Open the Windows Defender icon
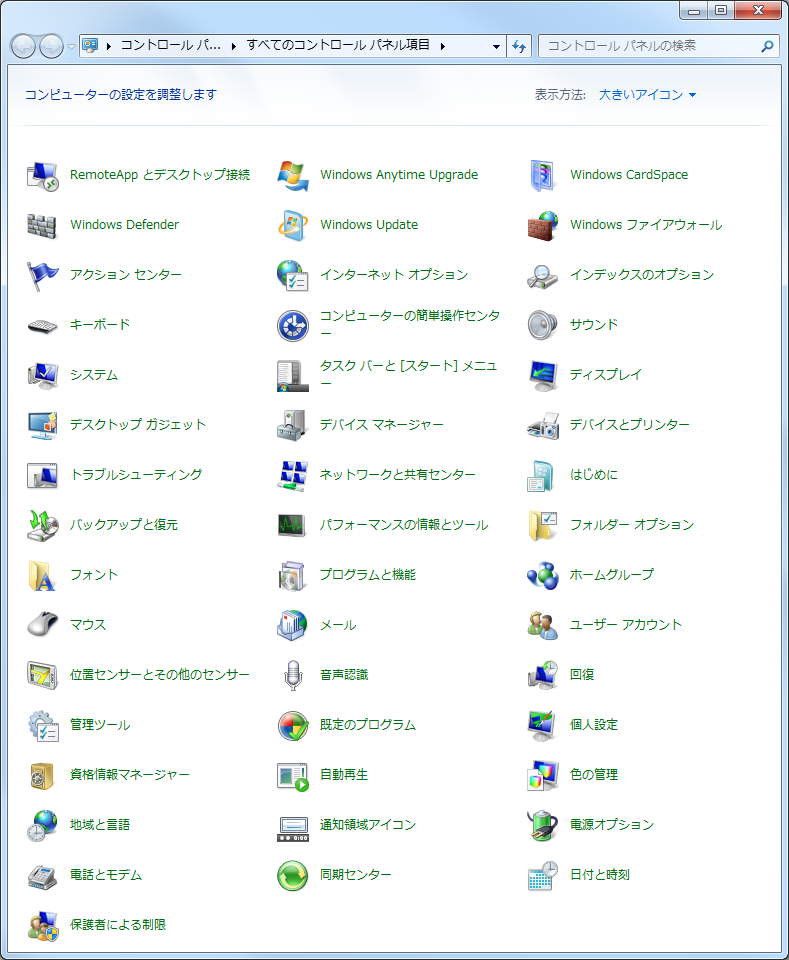The height and width of the screenshot is (960, 789). [x=42, y=225]
